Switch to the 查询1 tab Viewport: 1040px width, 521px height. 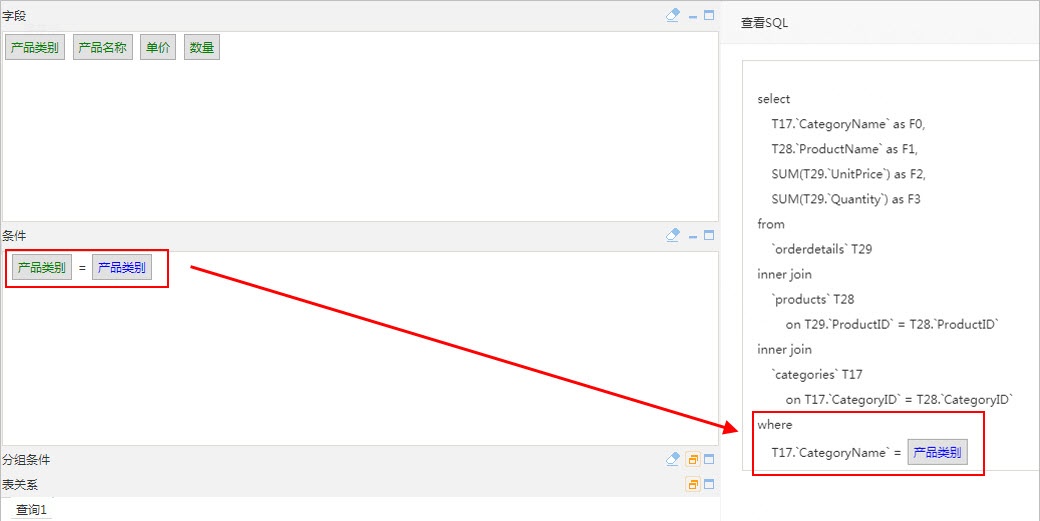pyautogui.click(x=31, y=510)
